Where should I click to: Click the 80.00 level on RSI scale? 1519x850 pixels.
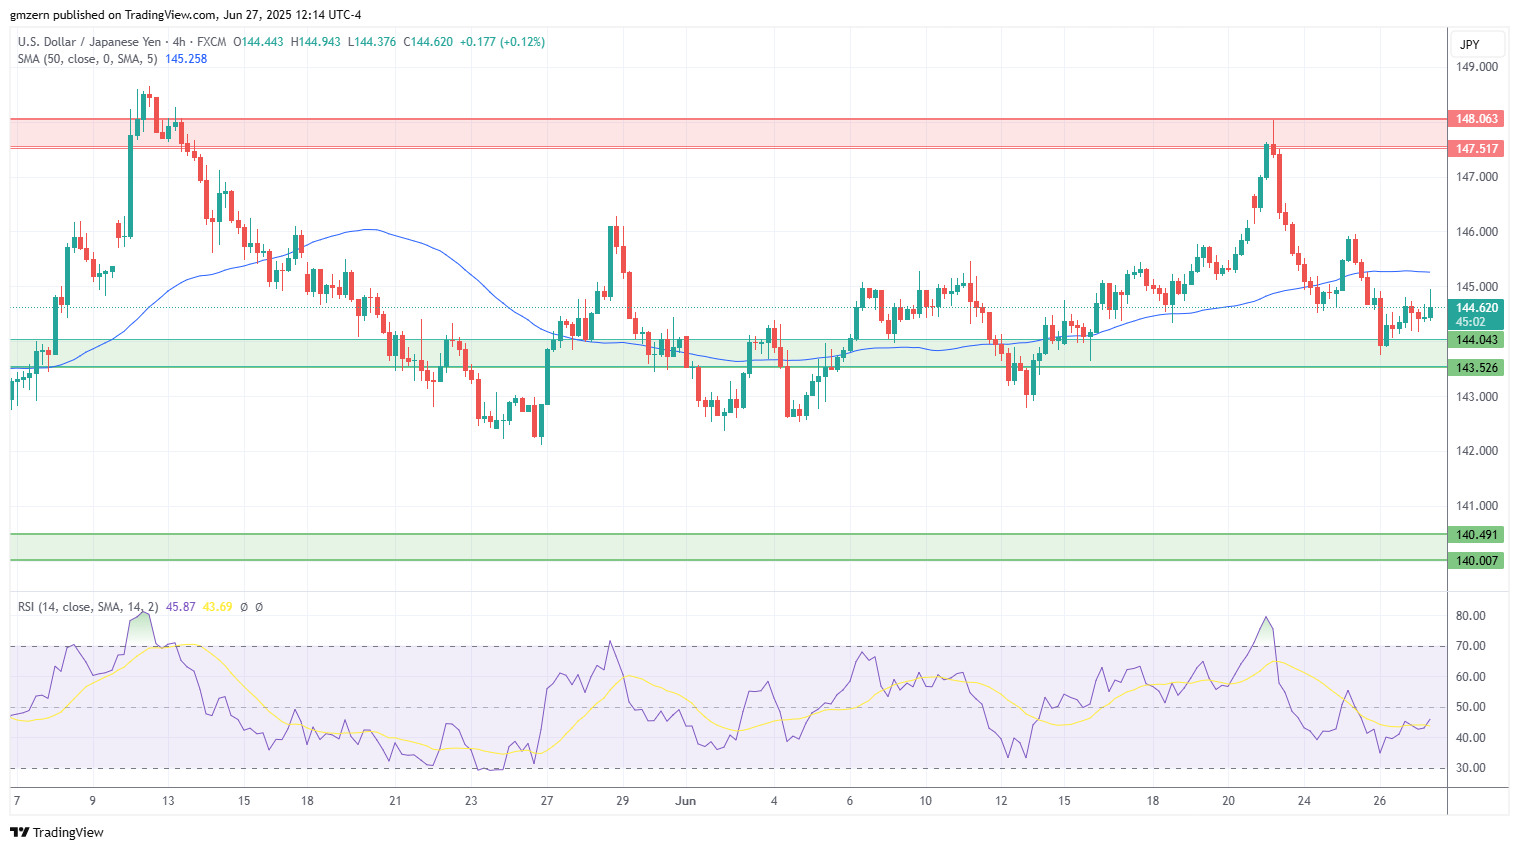tap(1470, 616)
